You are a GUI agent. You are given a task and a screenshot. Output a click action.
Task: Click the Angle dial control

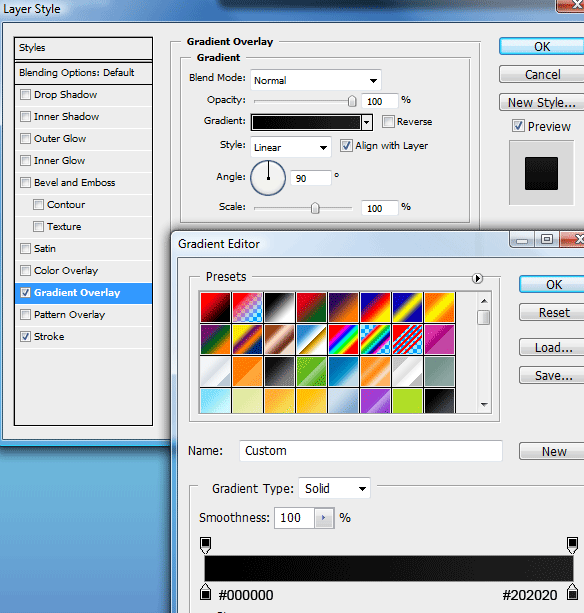268,178
